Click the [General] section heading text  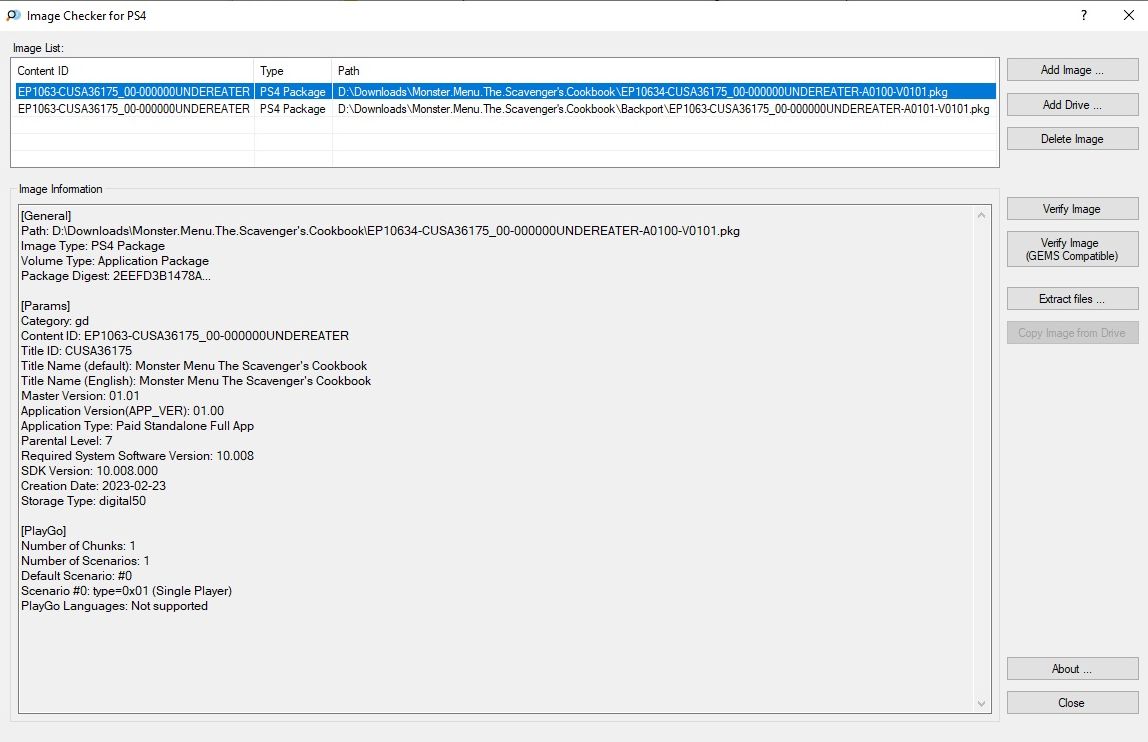(x=46, y=216)
